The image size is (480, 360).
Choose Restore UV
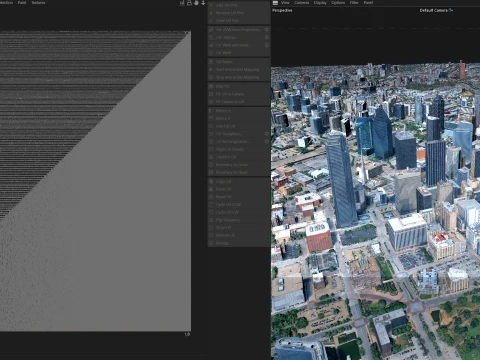pos(239,235)
